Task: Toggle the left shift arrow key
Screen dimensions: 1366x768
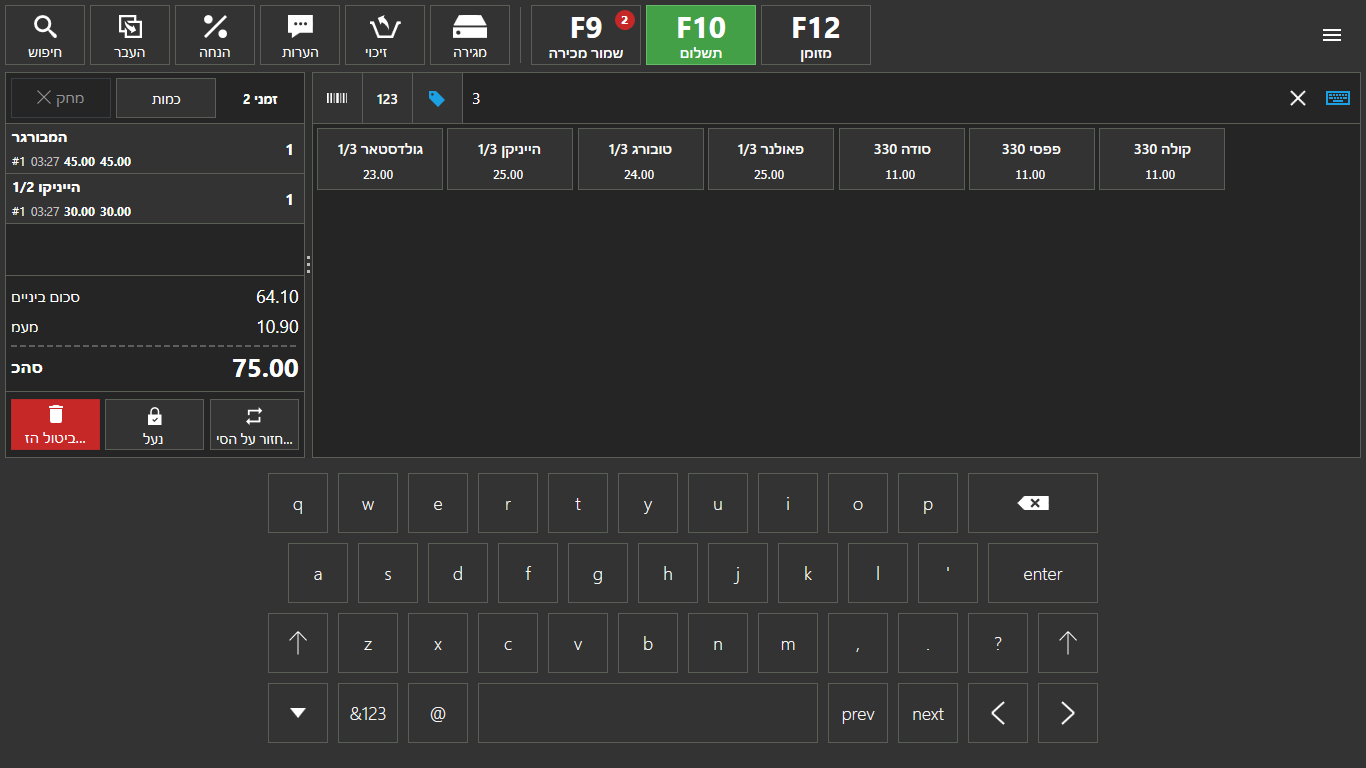Action: coord(298,643)
